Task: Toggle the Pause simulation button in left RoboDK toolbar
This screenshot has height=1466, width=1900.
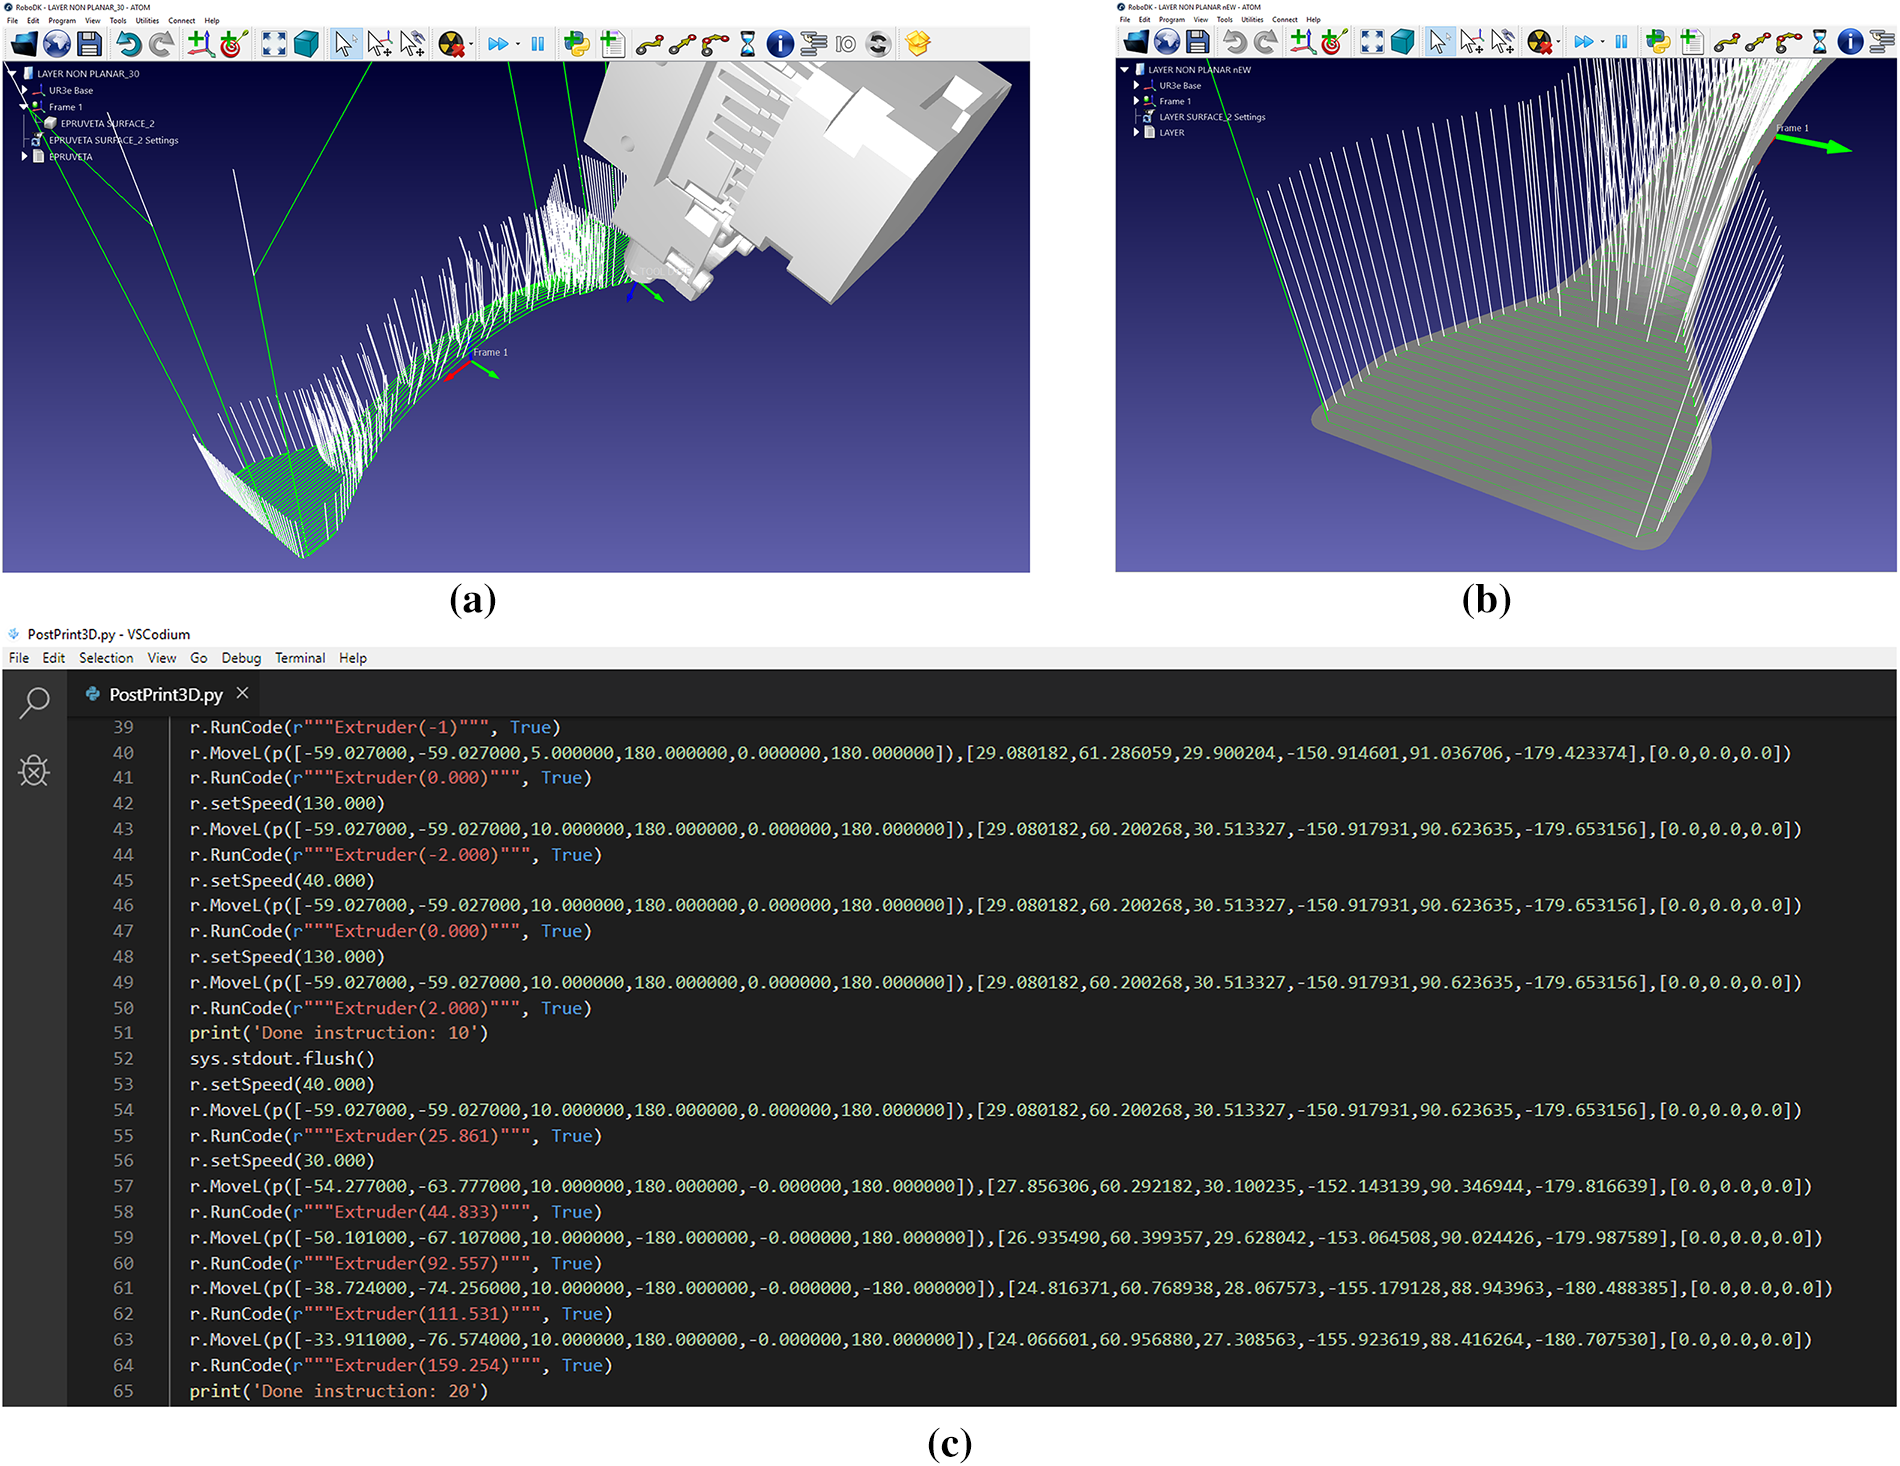Action: click(x=538, y=44)
